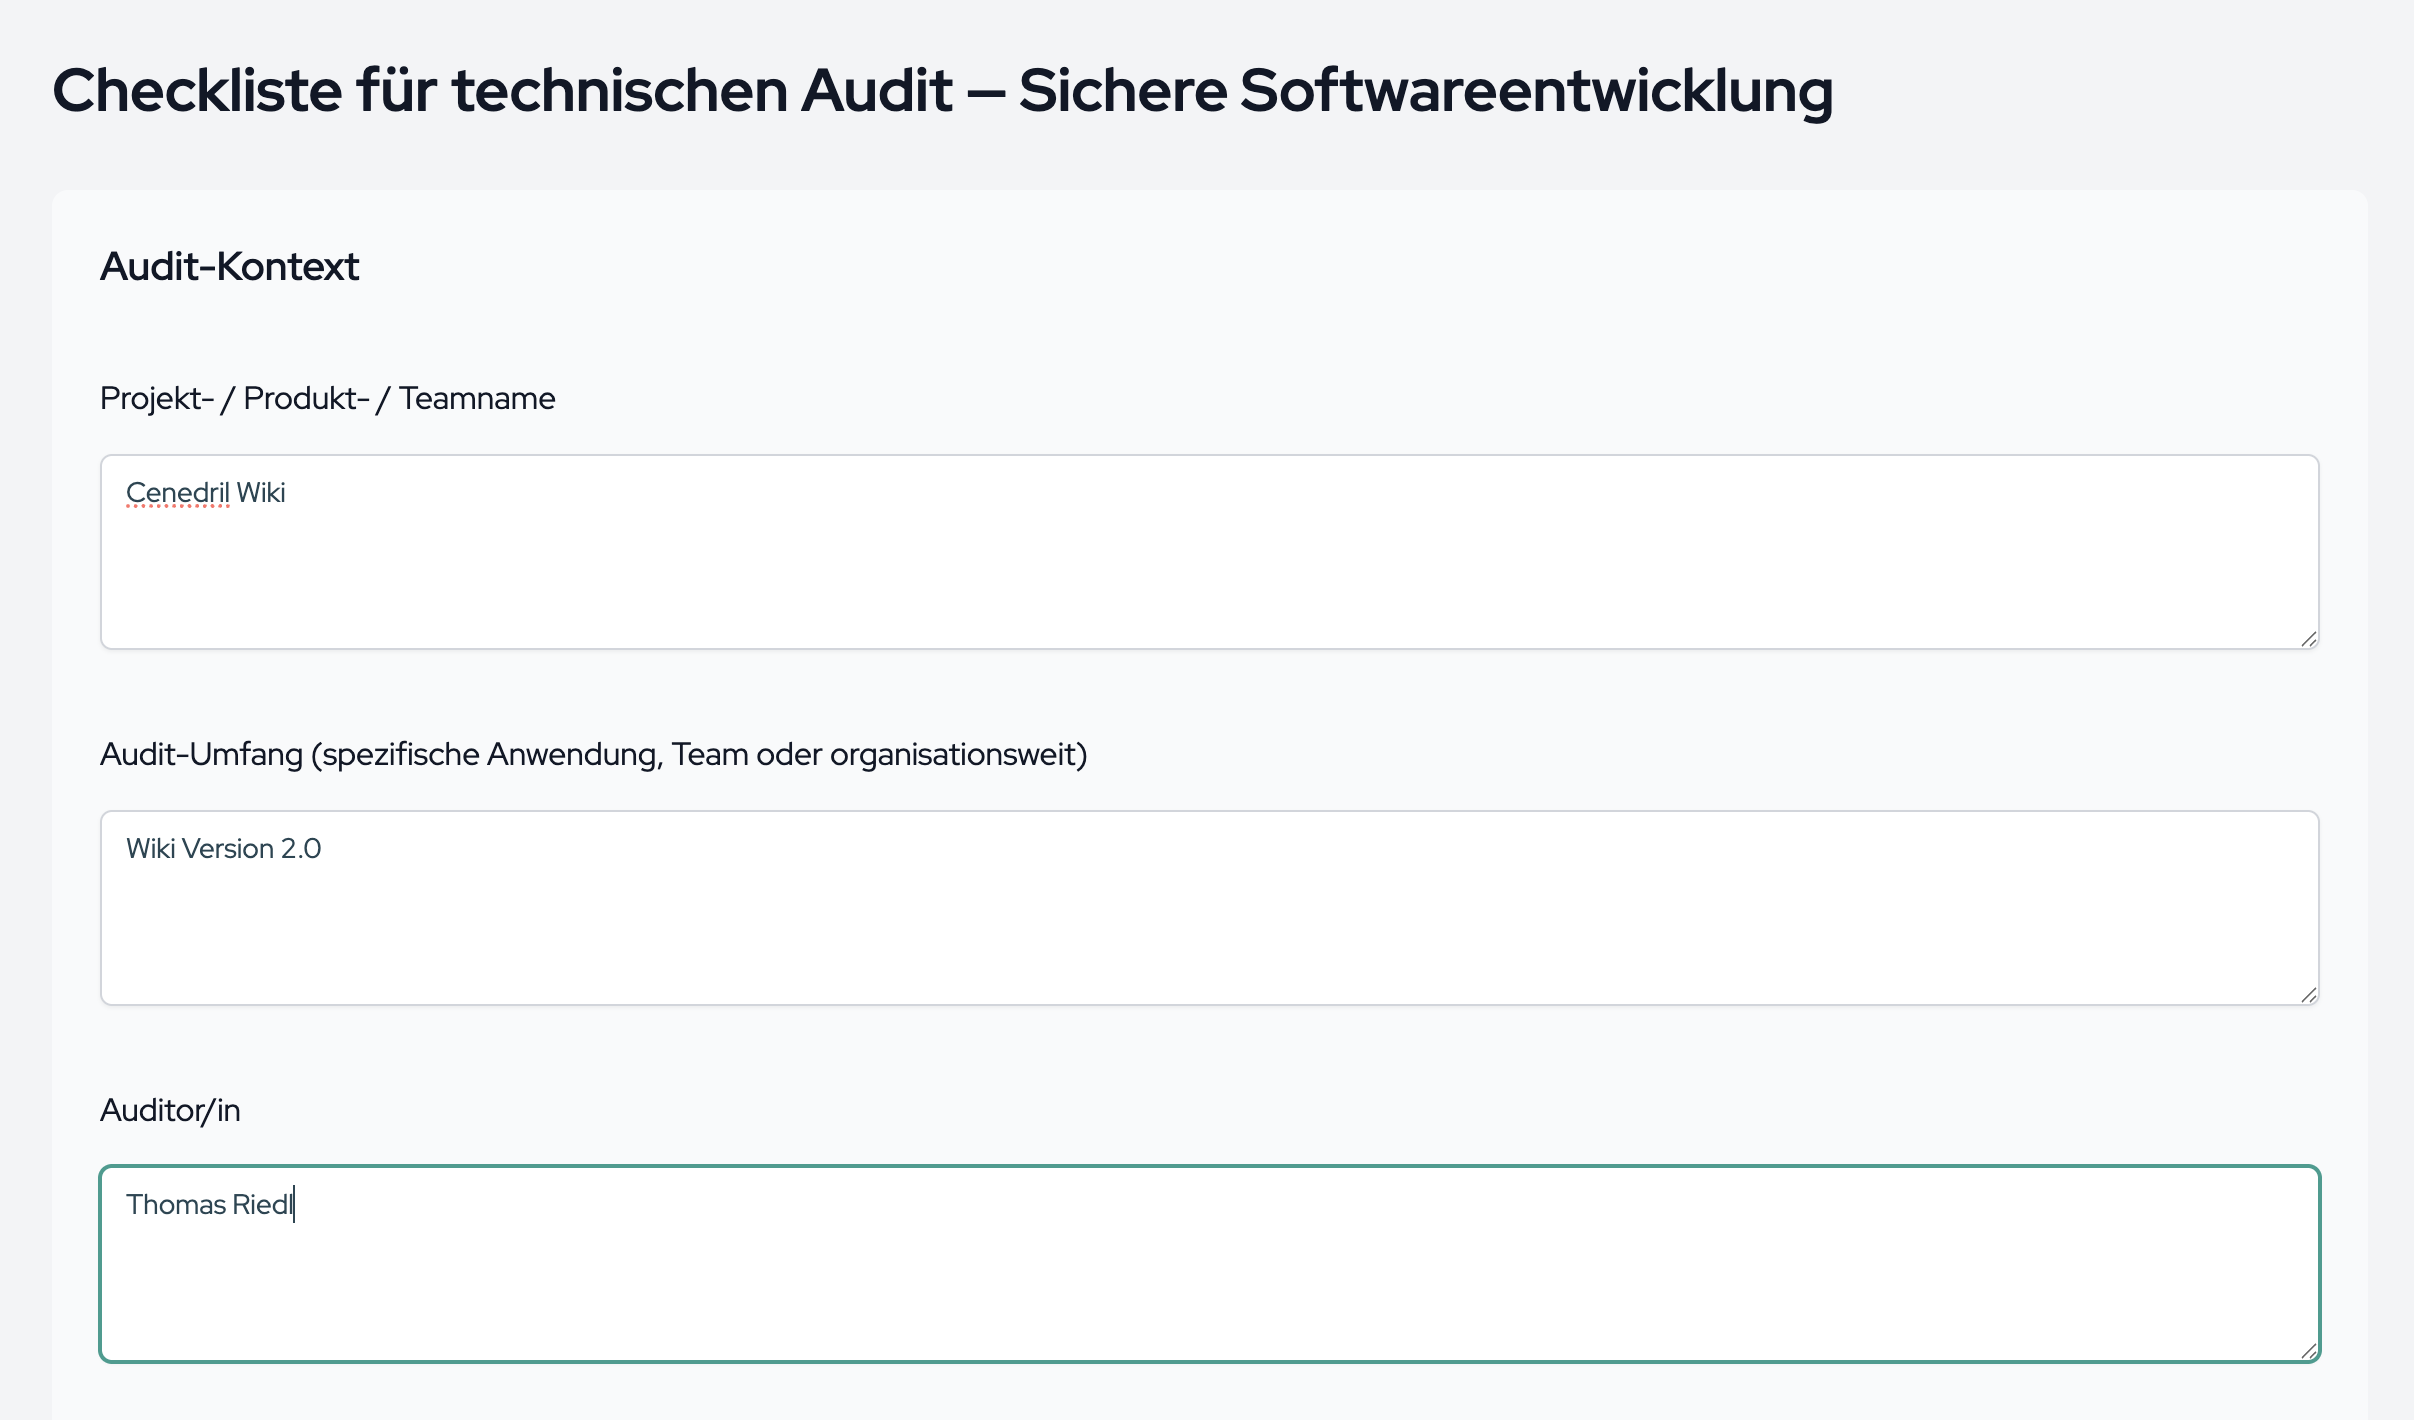Grab the resize handle of the Cenedril Wiki text area
This screenshot has width=2414, height=1420.
point(2308,639)
